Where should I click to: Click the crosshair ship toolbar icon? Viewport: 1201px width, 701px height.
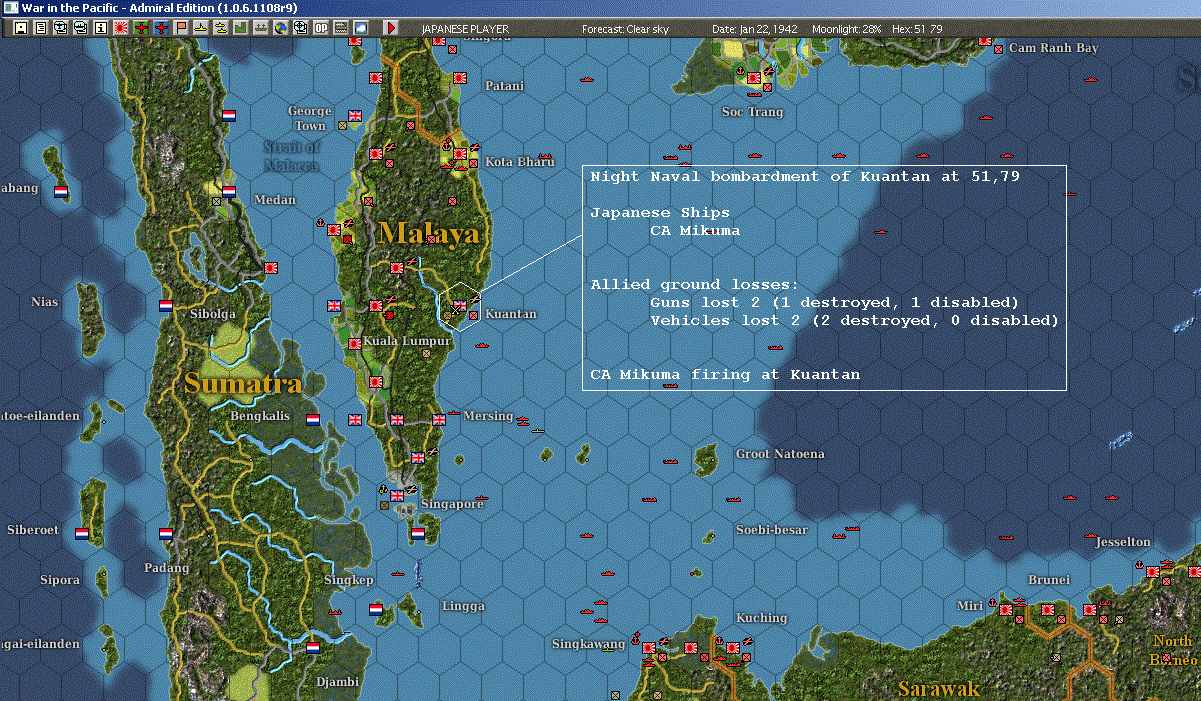pyautogui.click(x=301, y=28)
